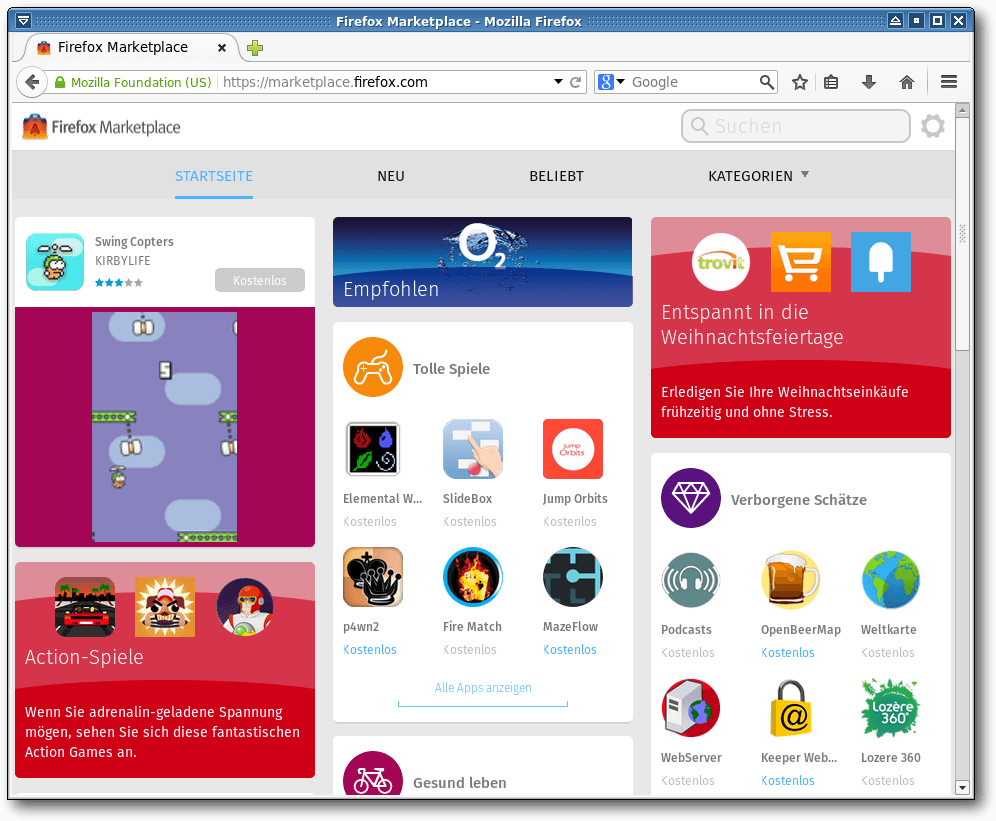The width and height of the screenshot is (996, 821).
Task: Open the Fire Match app icon
Action: [x=473, y=577]
